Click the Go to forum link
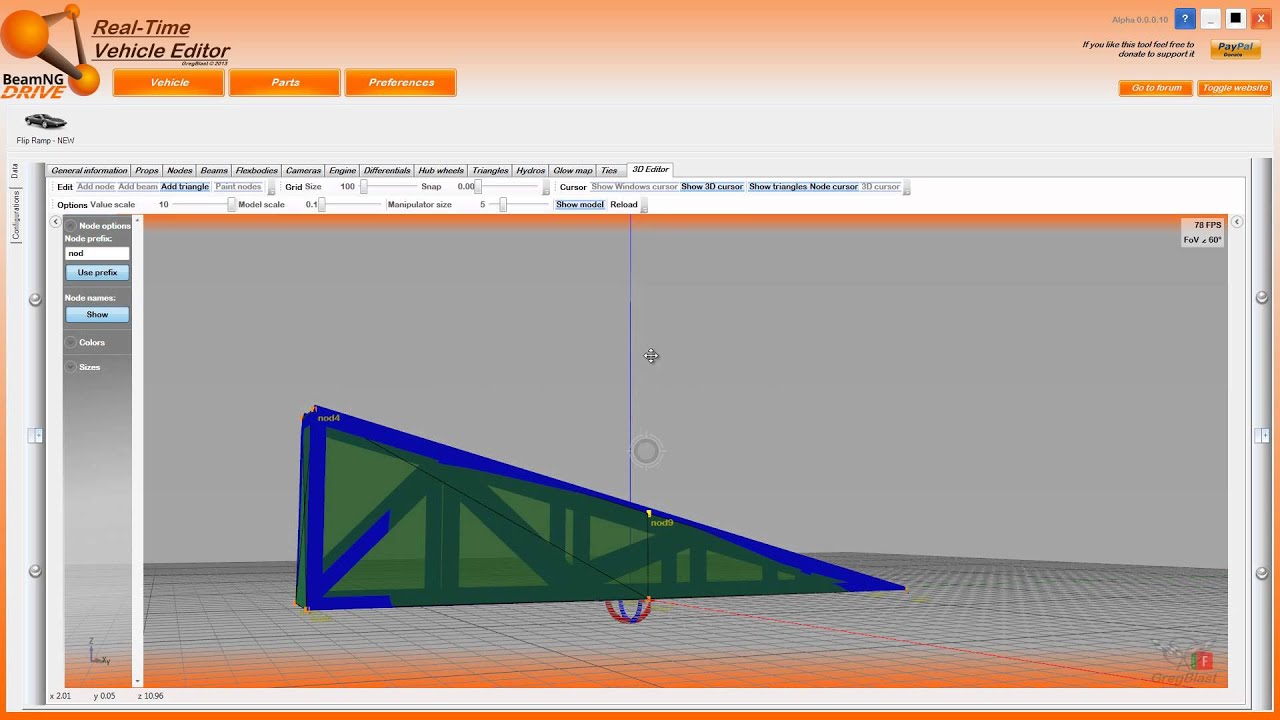Viewport: 1280px width, 720px height. click(1156, 88)
